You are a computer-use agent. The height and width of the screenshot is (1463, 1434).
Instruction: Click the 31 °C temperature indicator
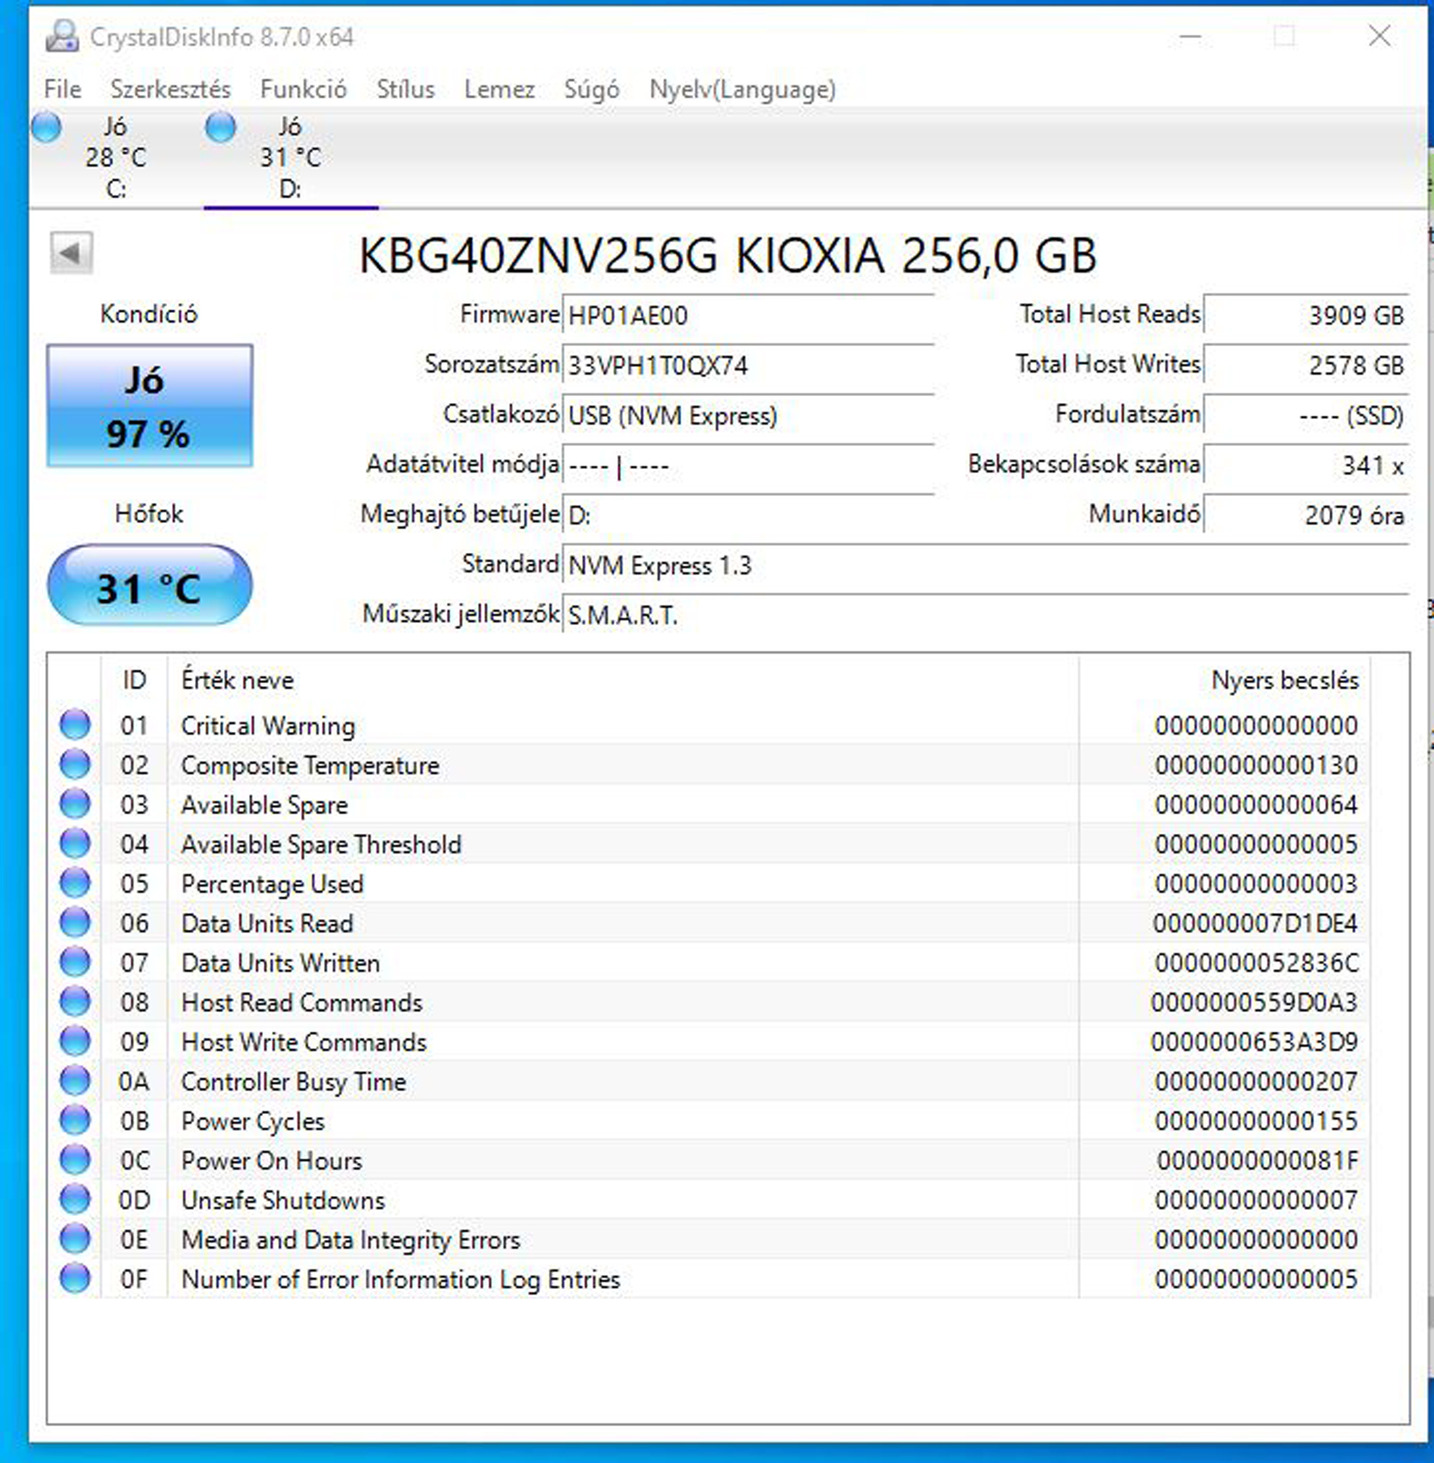(149, 586)
